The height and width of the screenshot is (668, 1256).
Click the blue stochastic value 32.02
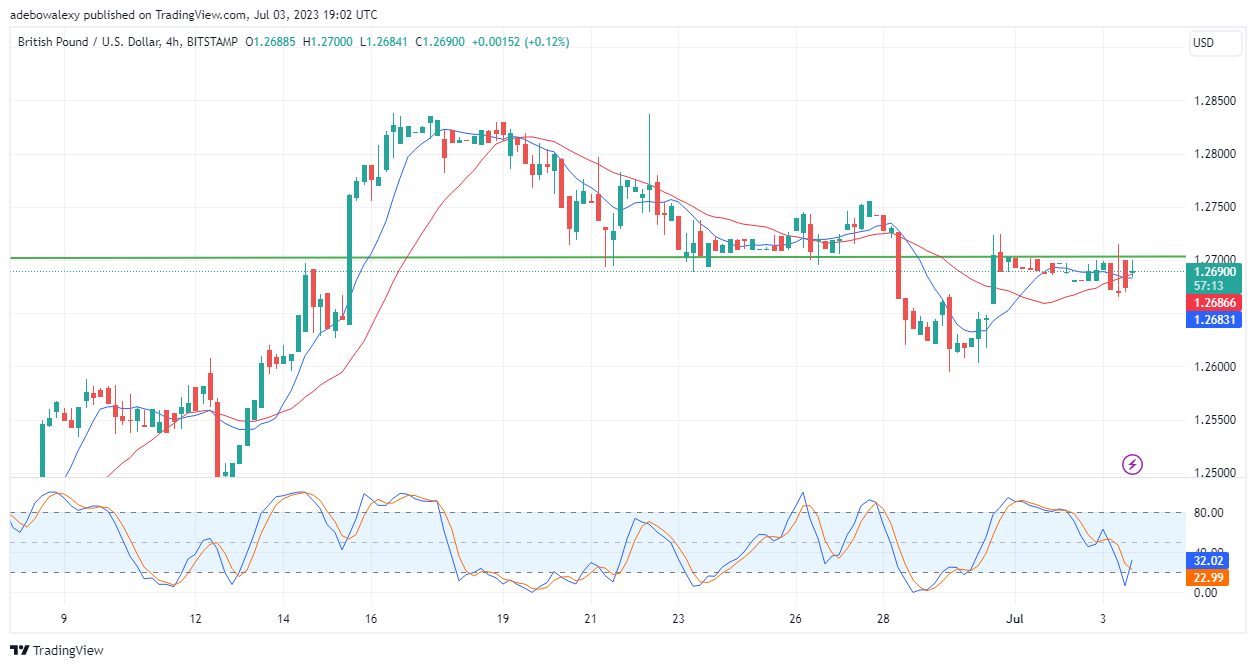tap(1208, 561)
